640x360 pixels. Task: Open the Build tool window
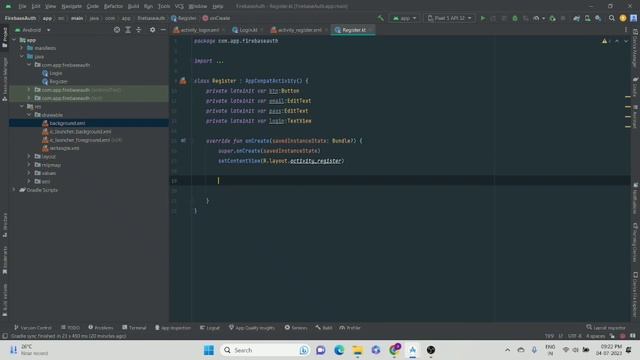(324, 328)
